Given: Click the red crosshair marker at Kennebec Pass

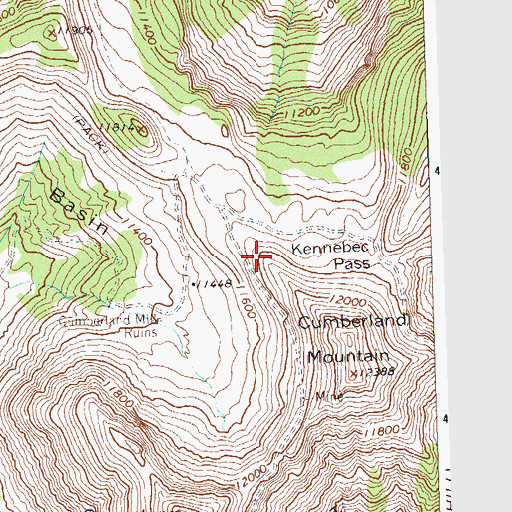Looking at the screenshot, I should click(256, 256).
